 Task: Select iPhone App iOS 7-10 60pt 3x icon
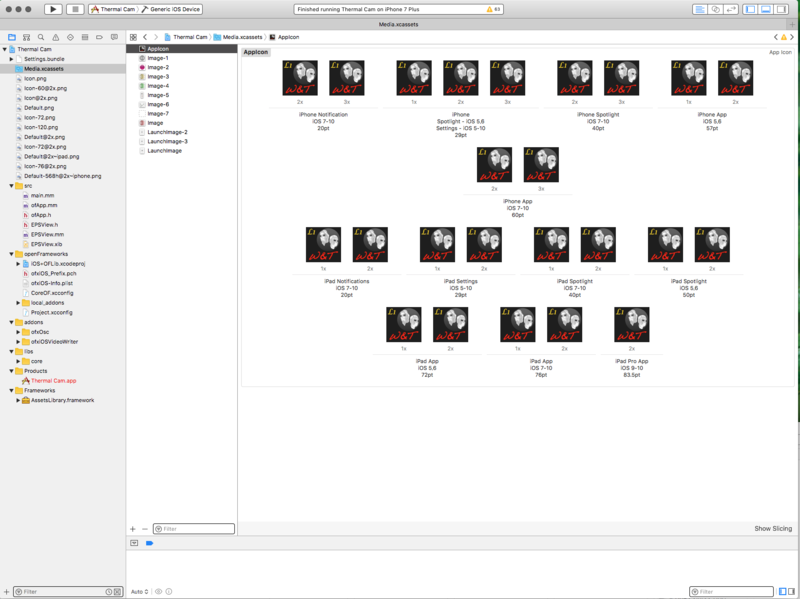tap(541, 164)
